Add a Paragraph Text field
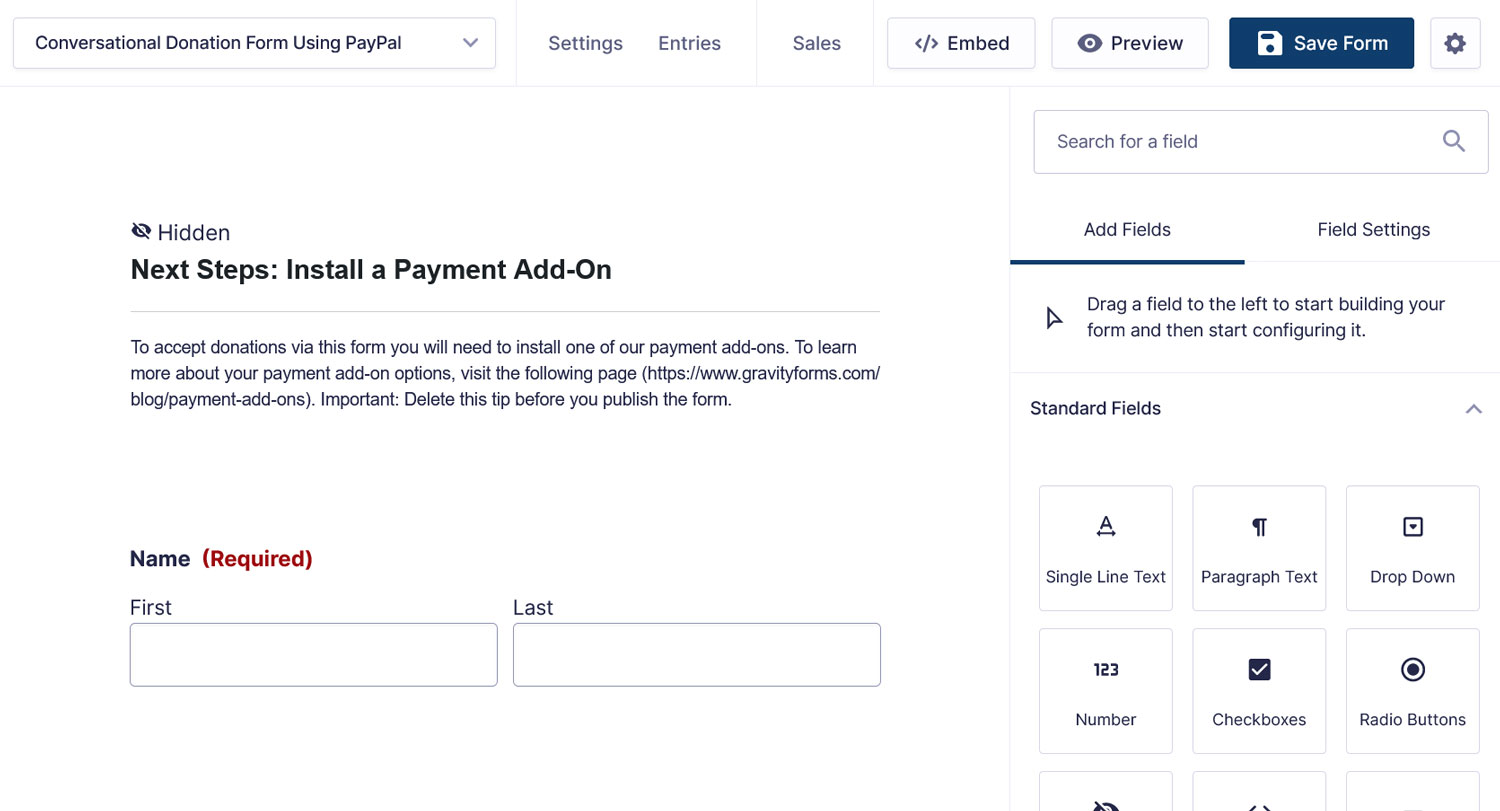Image resolution: width=1500 pixels, height=811 pixels. pyautogui.click(x=1259, y=548)
